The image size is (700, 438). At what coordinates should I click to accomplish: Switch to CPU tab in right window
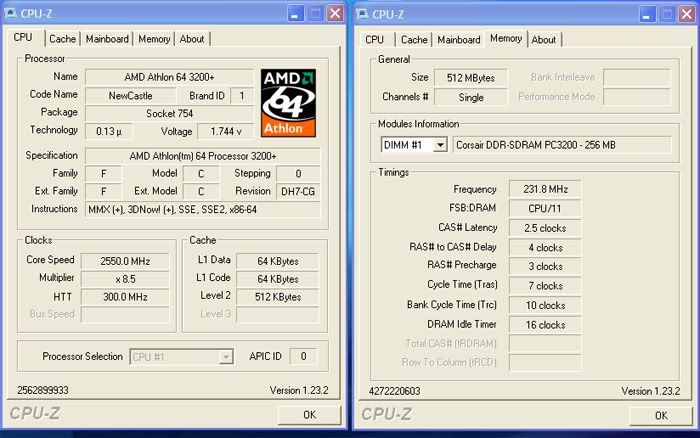click(375, 39)
